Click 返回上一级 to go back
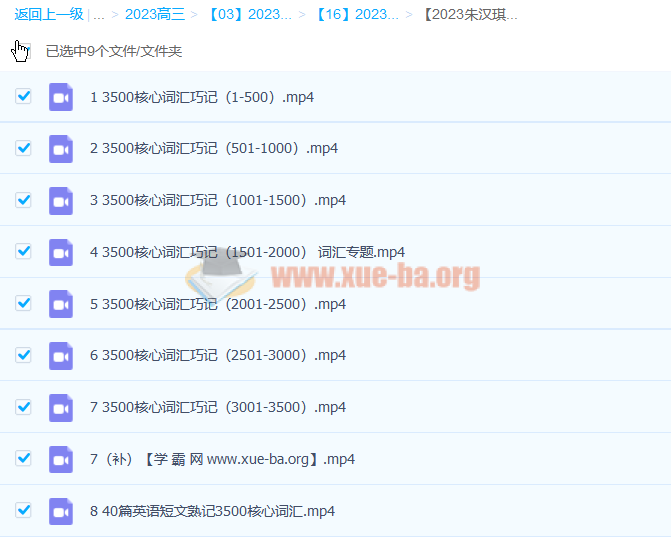 pos(49,15)
